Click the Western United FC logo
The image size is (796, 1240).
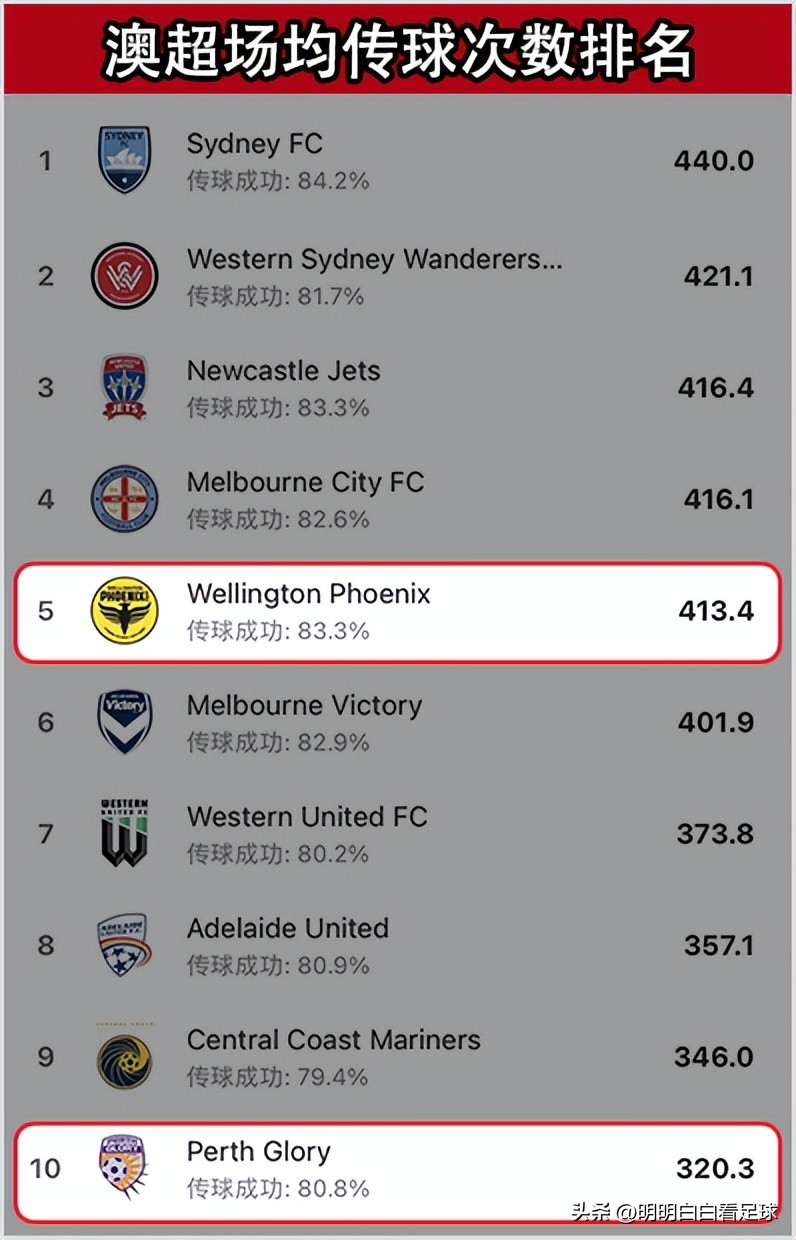click(x=125, y=832)
